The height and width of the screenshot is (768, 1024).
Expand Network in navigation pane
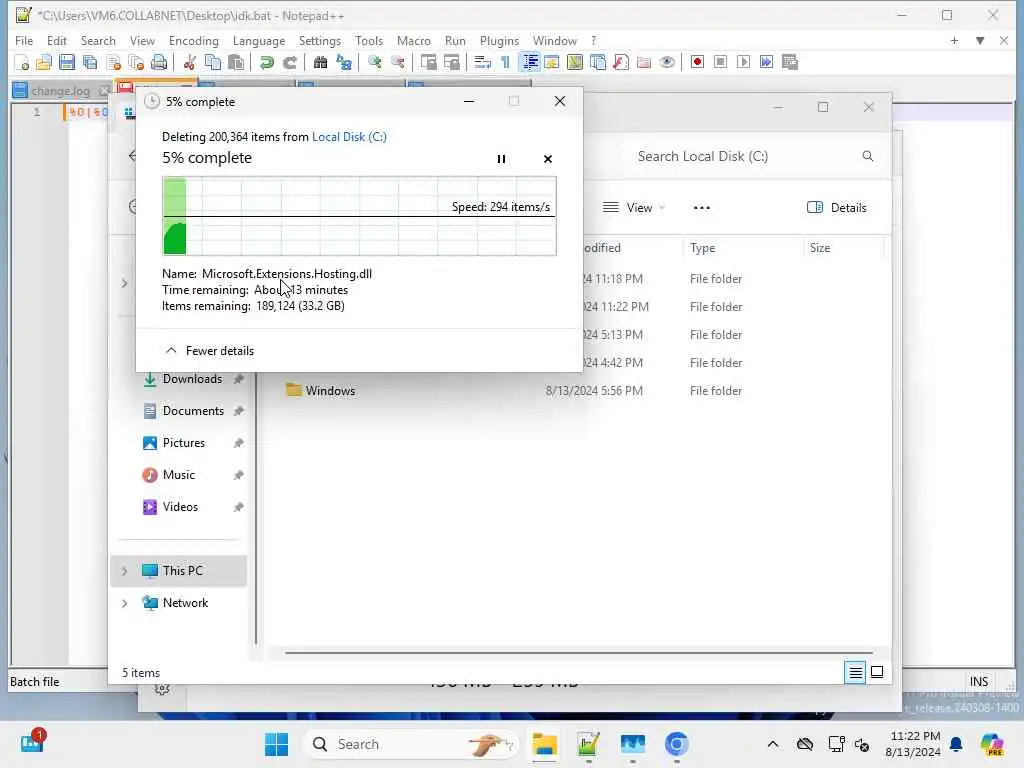pyautogui.click(x=124, y=603)
